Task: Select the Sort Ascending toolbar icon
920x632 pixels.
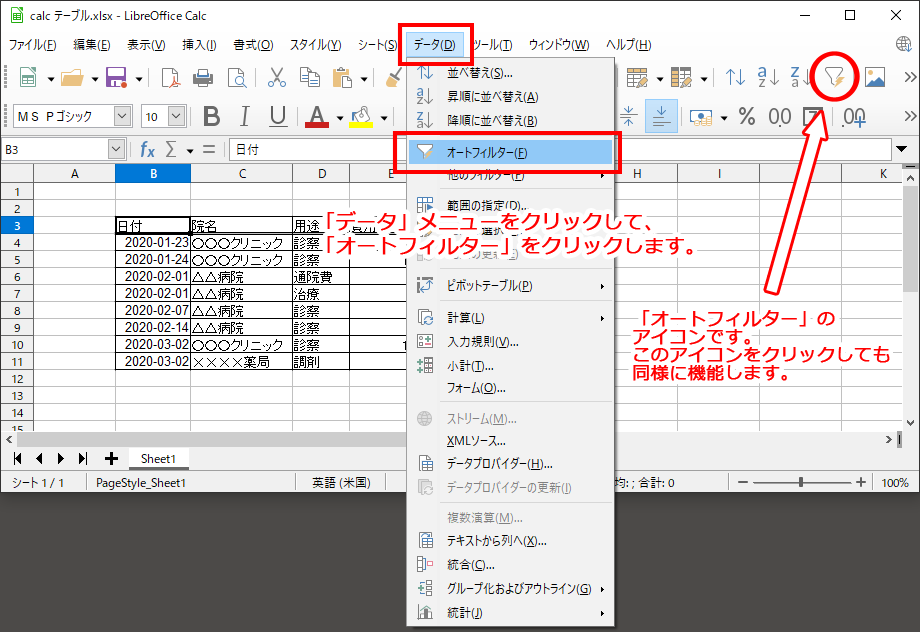Action: pos(770,79)
